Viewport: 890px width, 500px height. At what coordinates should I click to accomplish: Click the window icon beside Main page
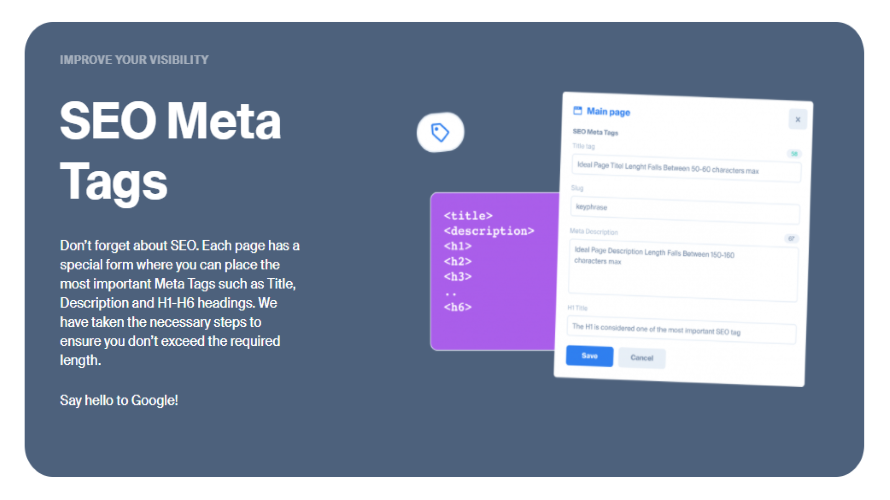[577, 110]
